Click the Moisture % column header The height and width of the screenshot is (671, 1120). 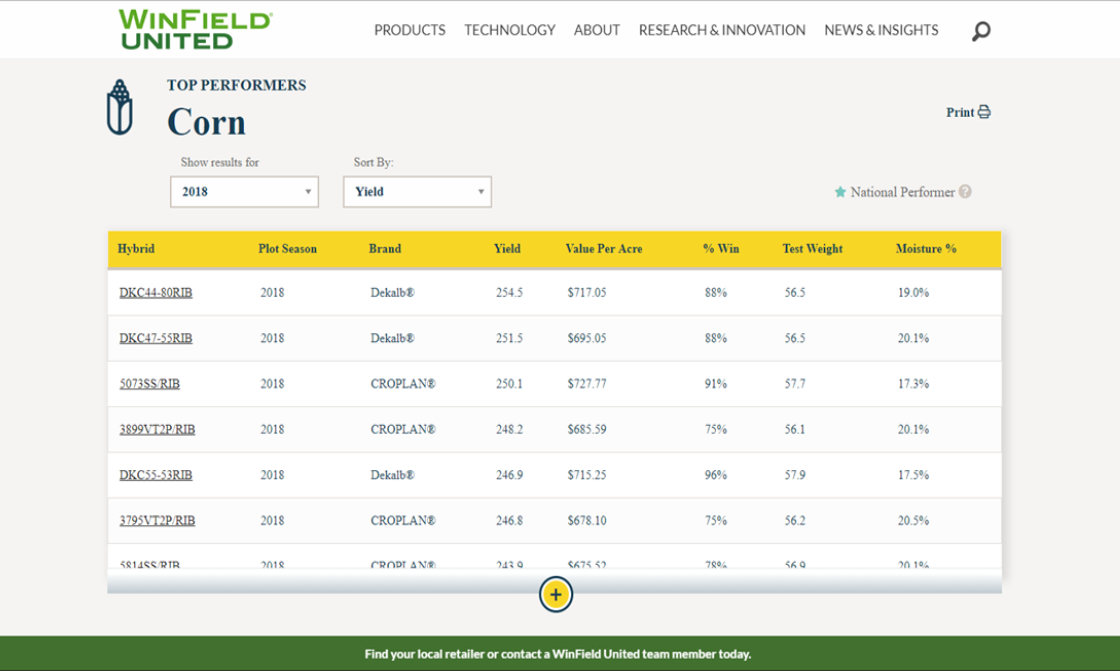[926, 249]
